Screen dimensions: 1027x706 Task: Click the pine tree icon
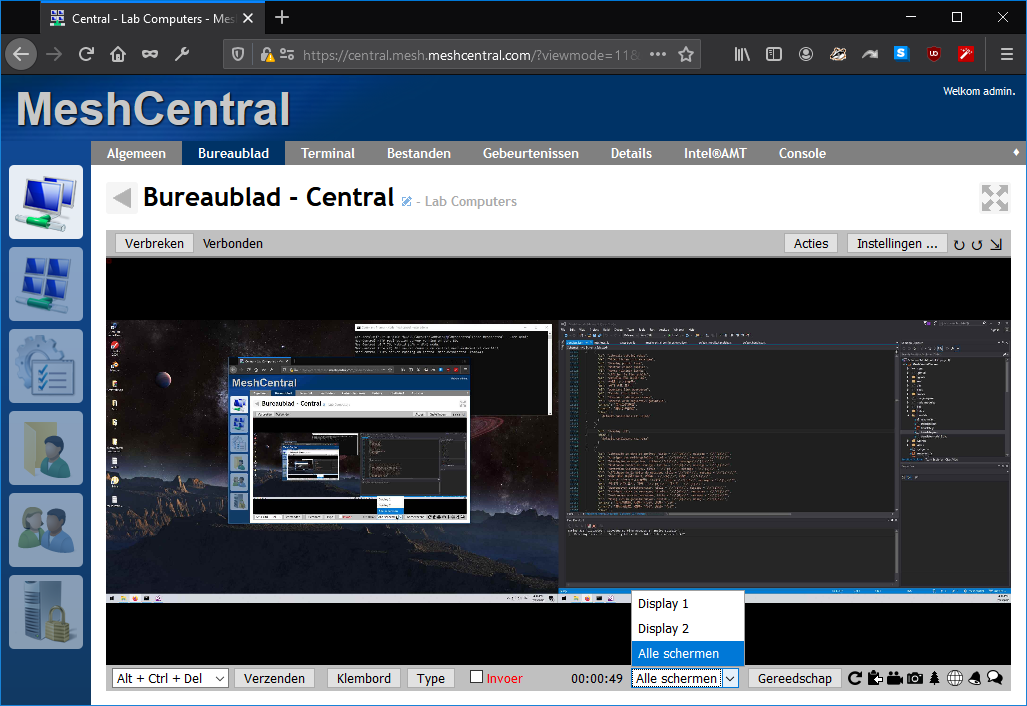click(935, 678)
